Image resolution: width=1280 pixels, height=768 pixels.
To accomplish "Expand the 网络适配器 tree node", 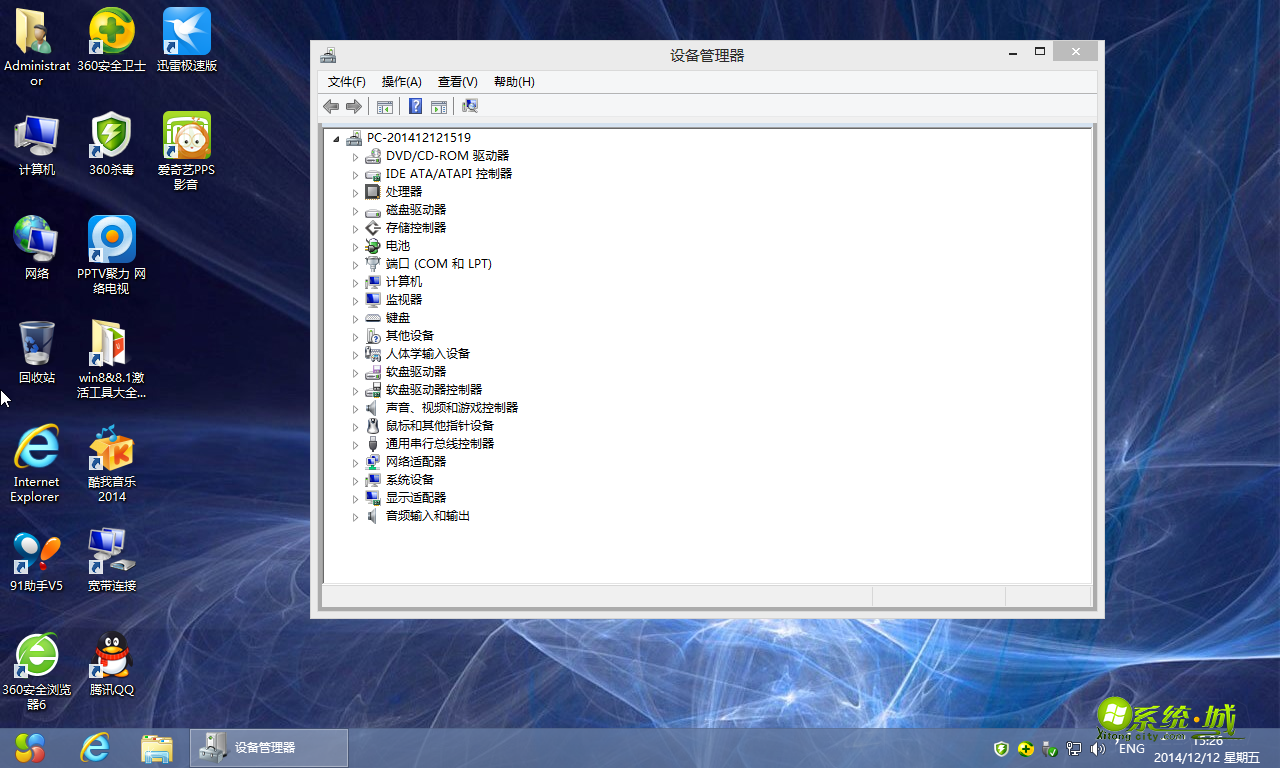I will click(356, 462).
